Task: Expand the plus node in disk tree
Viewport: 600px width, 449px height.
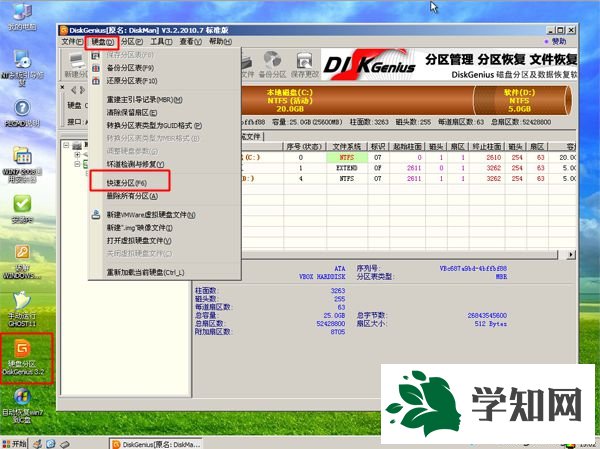Action: 77,155
